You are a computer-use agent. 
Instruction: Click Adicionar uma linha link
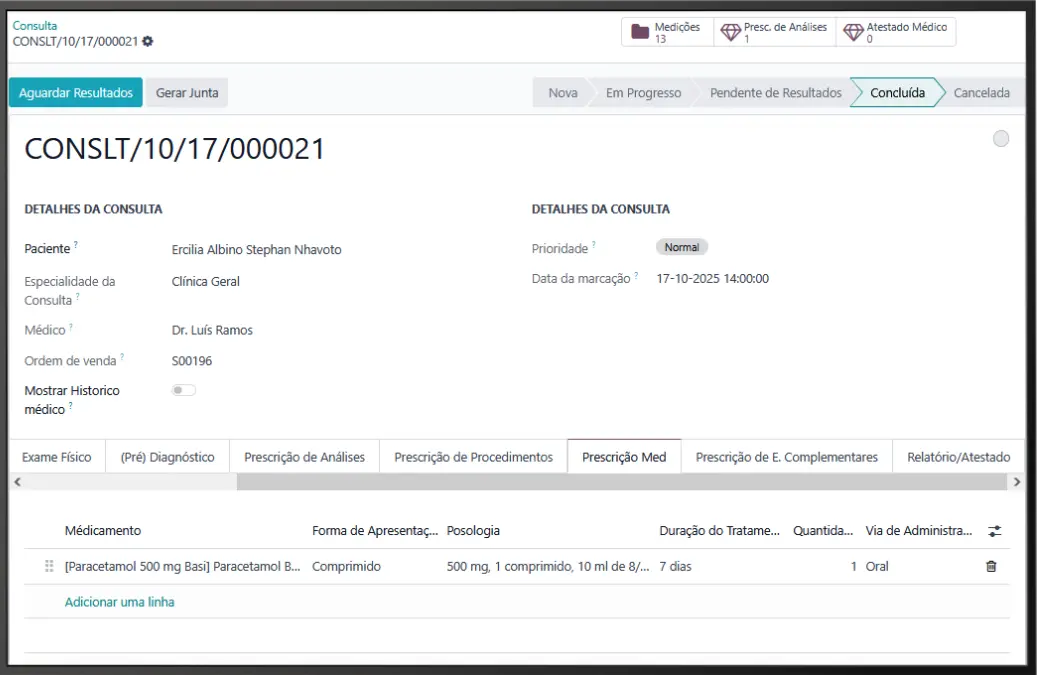(x=119, y=602)
